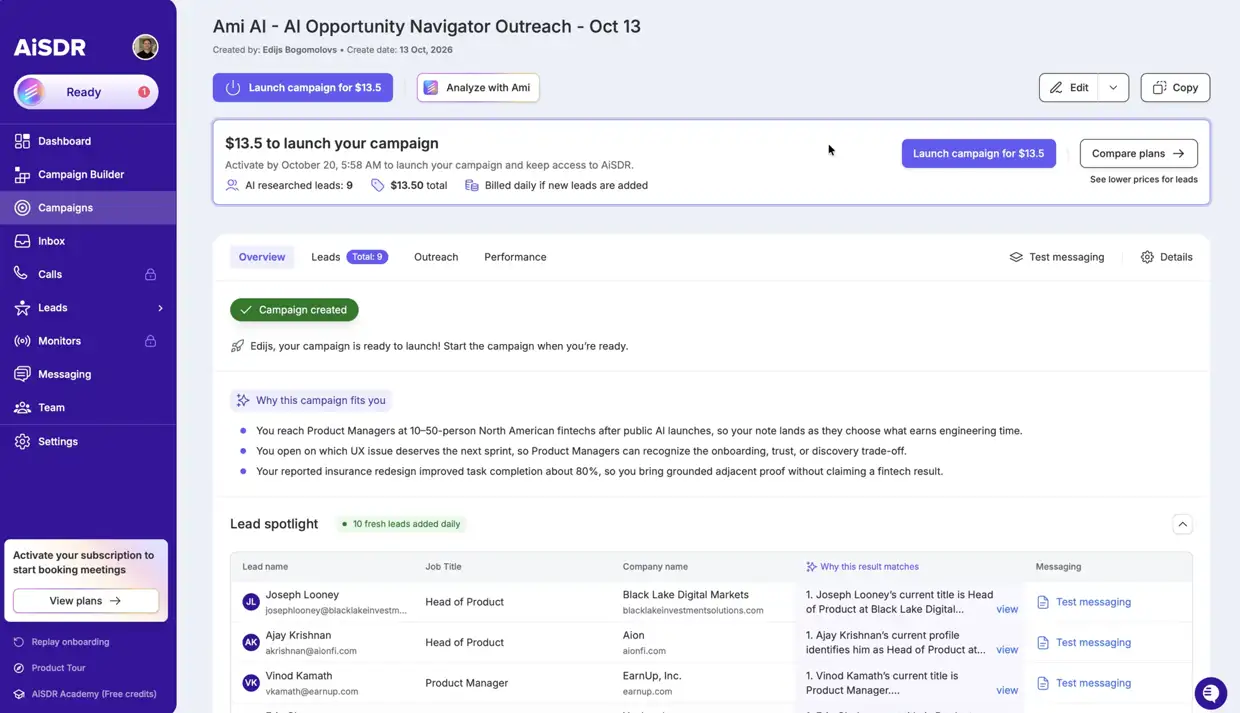Open Details panel link
The image size is (1240, 713).
(1167, 257)
